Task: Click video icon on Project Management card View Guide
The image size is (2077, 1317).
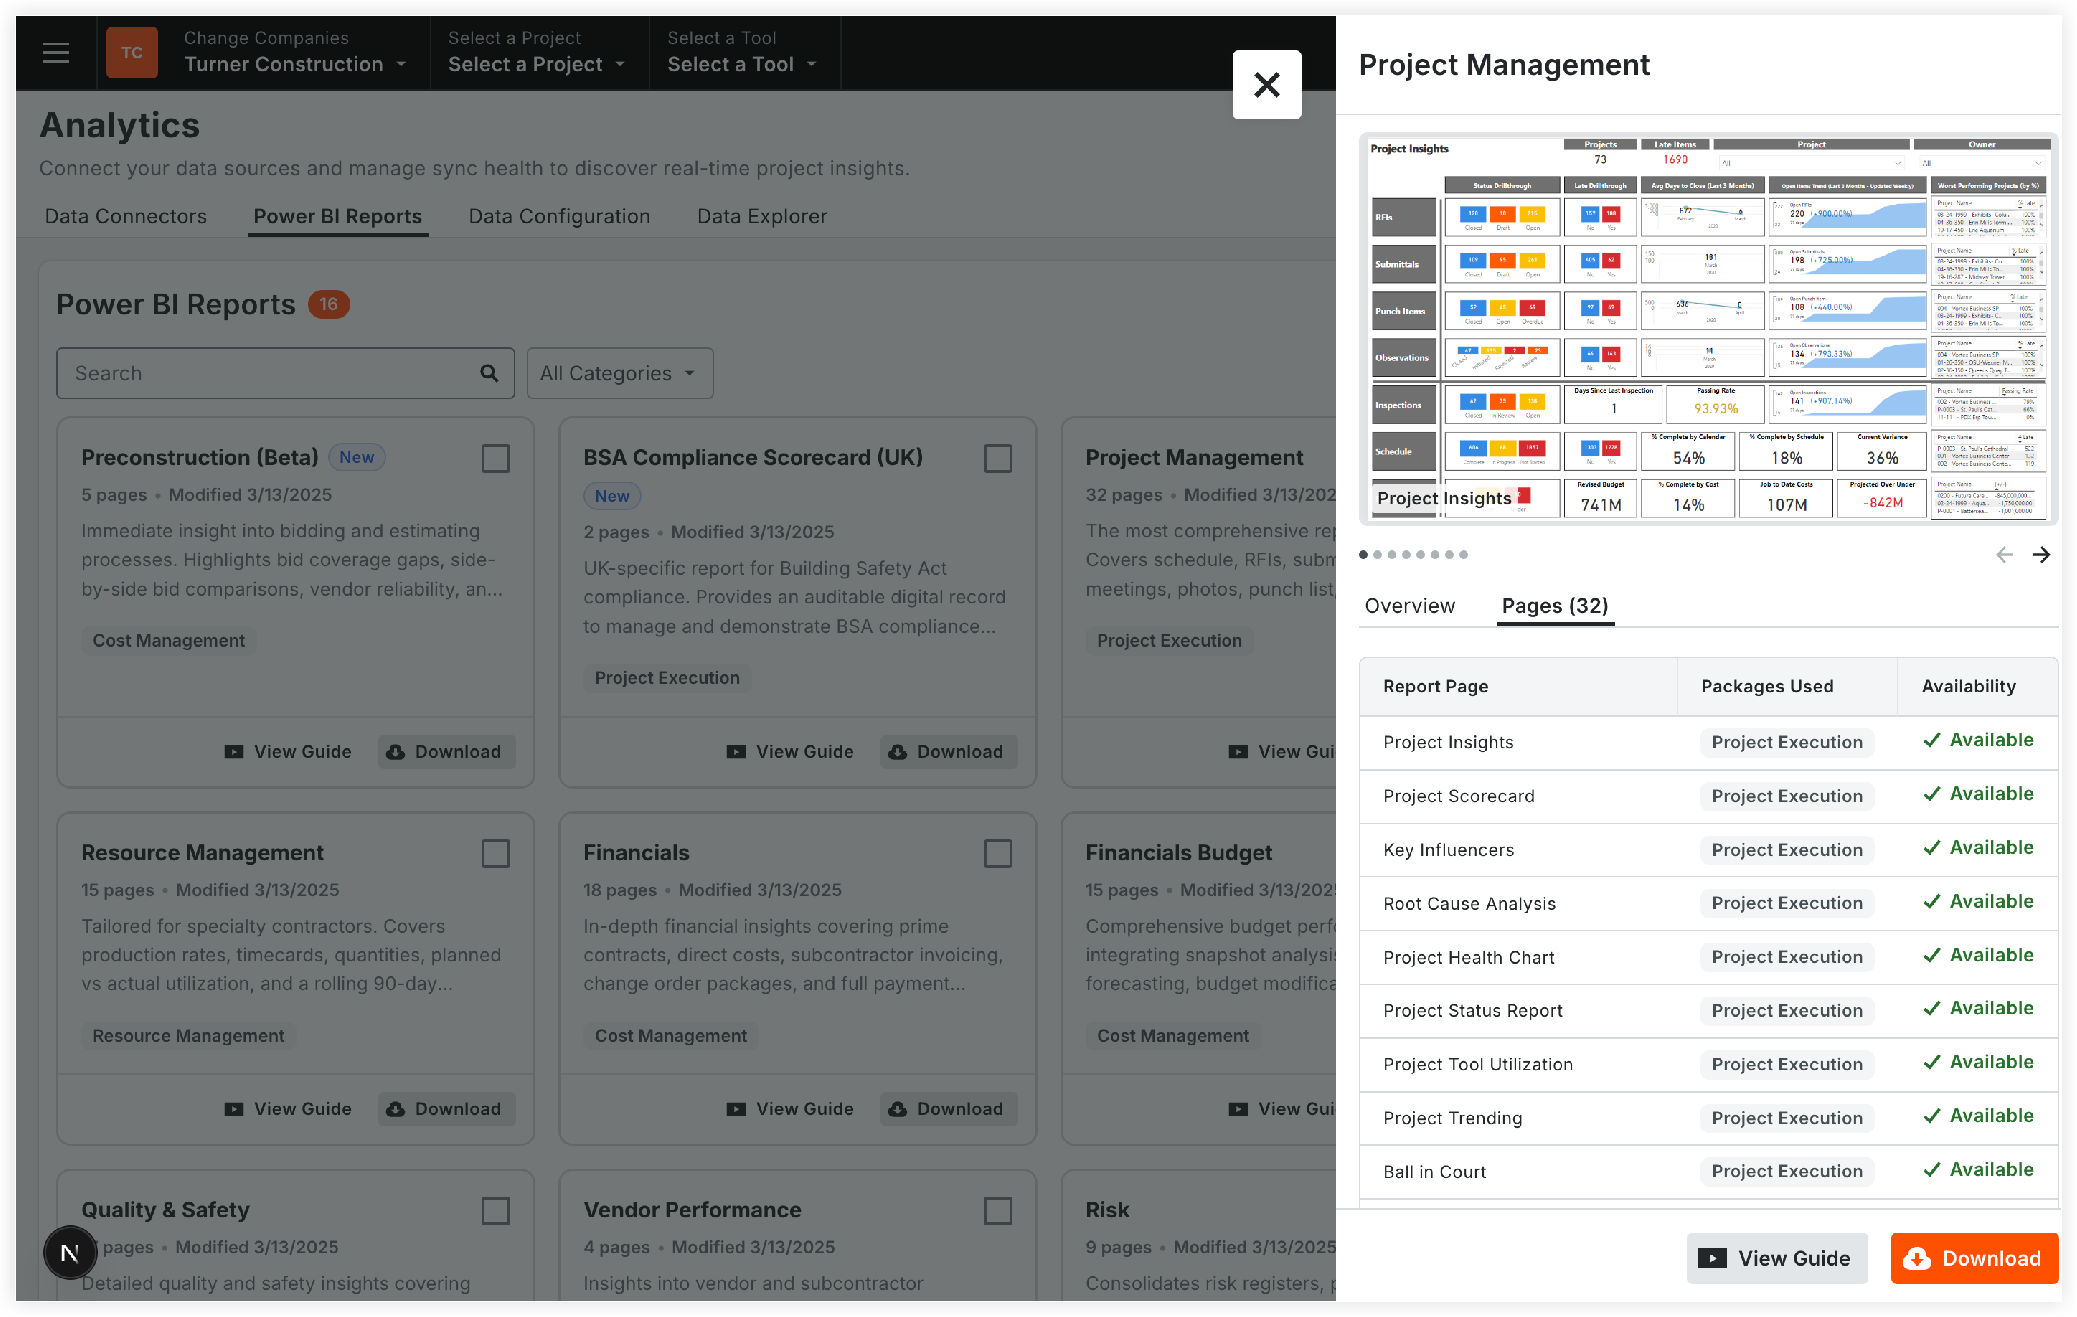Action: tap(1238, 752)
